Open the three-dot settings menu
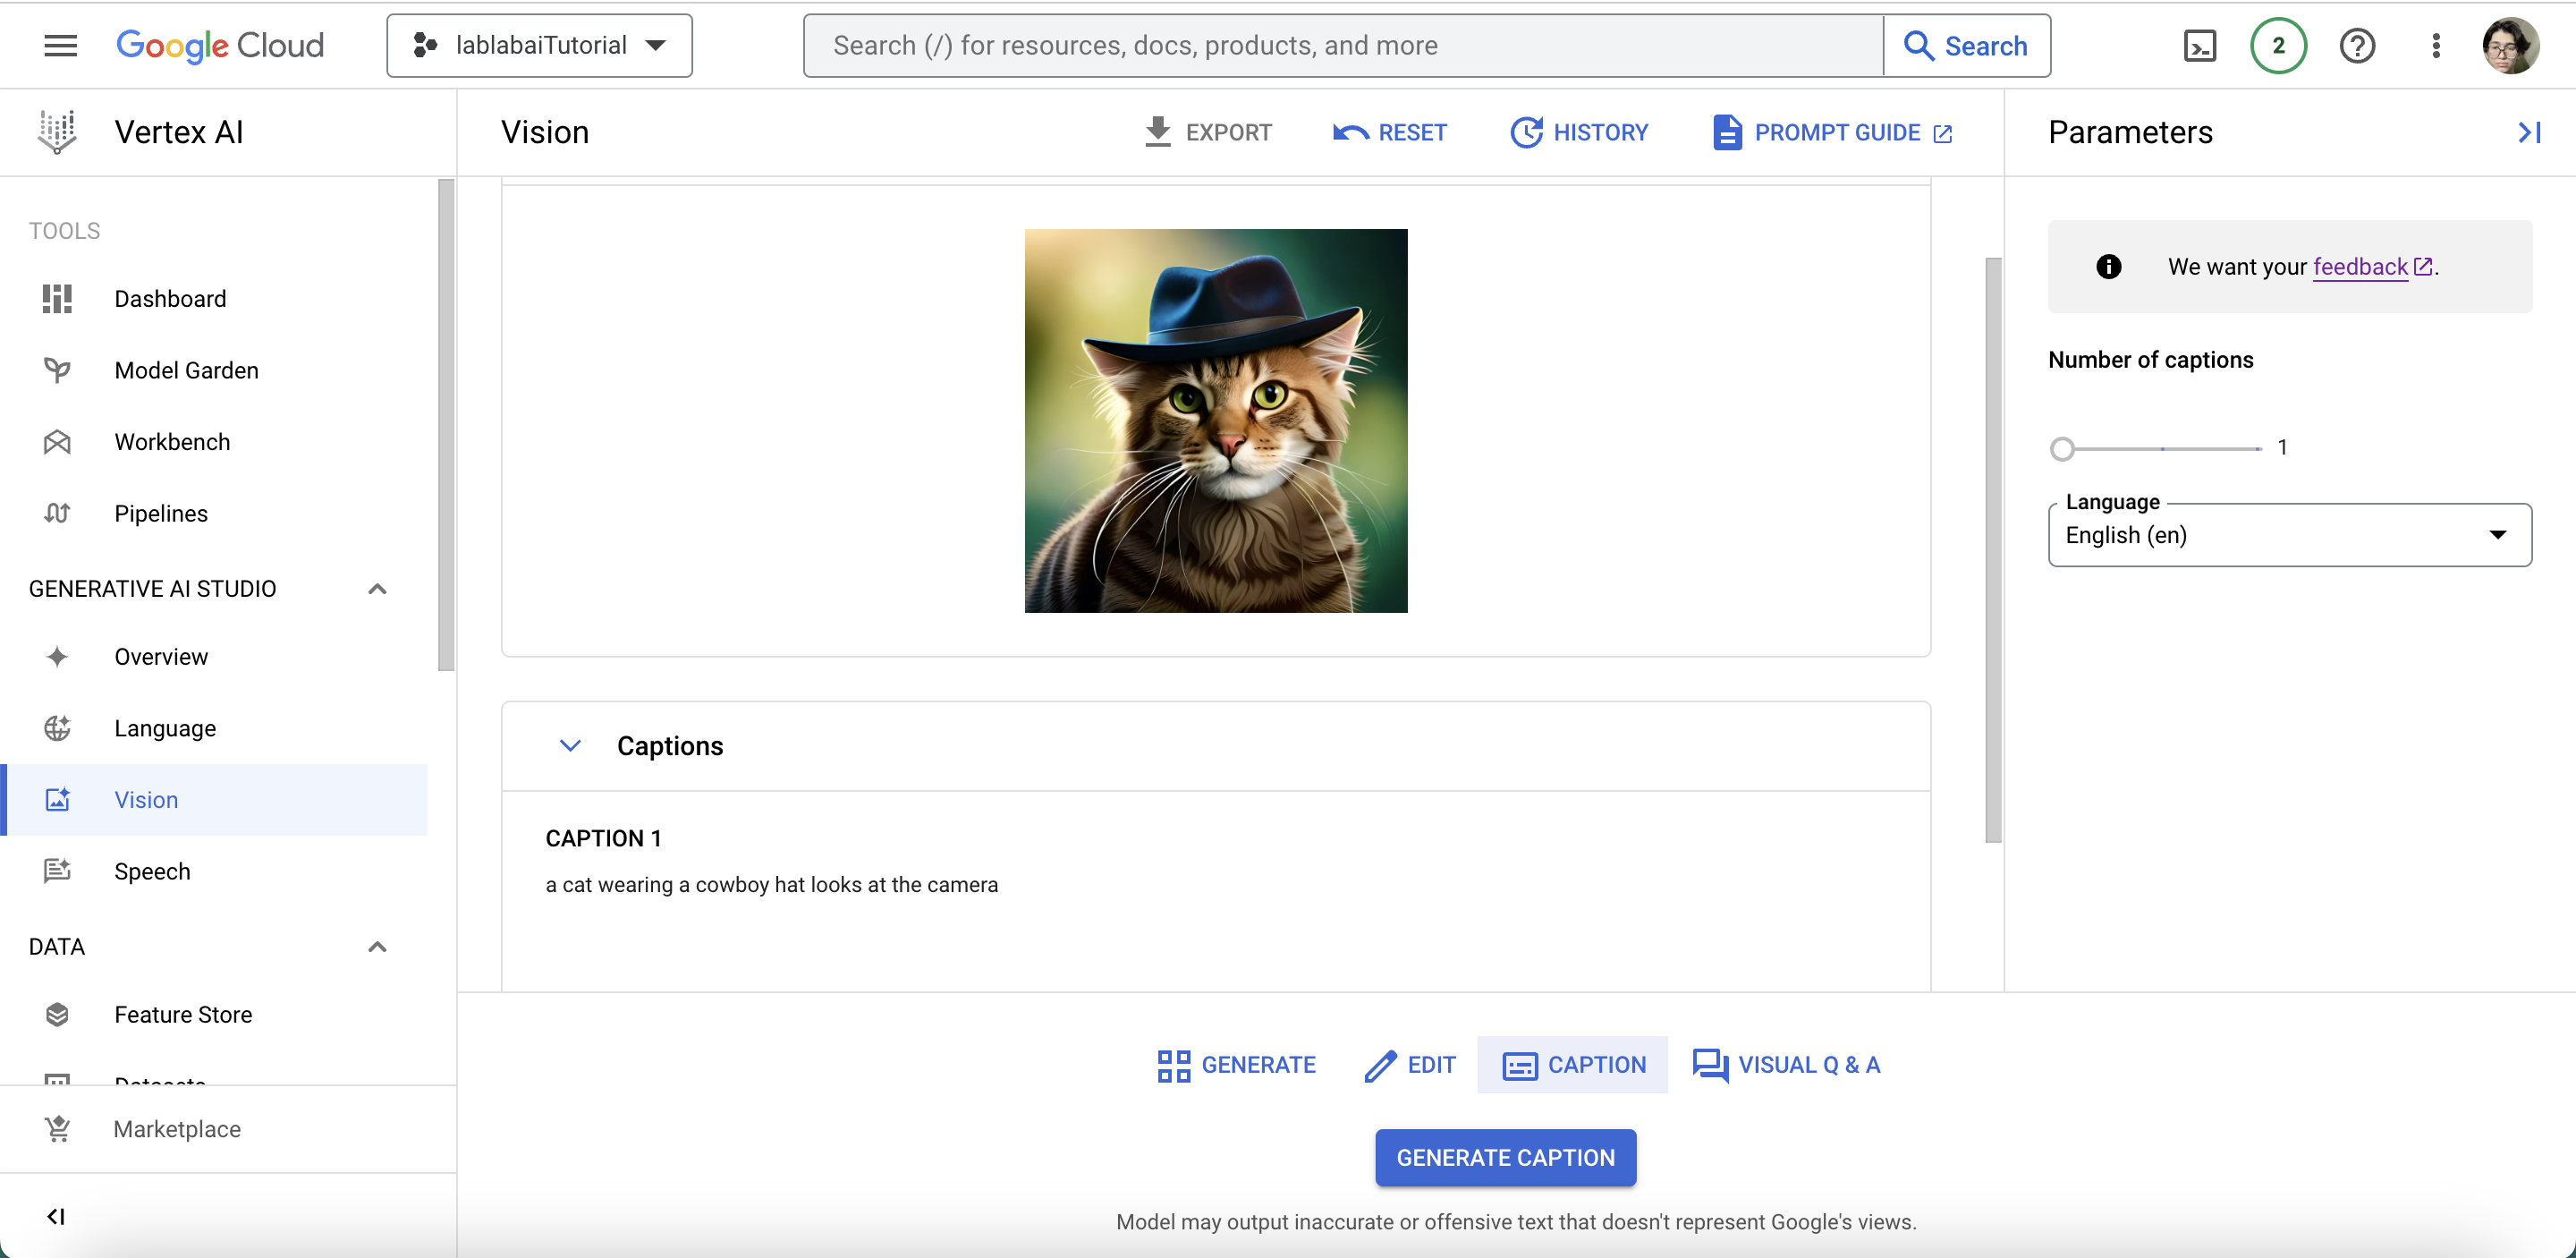Screen dimensions: 2576x1258 (x=2436, y=46)
